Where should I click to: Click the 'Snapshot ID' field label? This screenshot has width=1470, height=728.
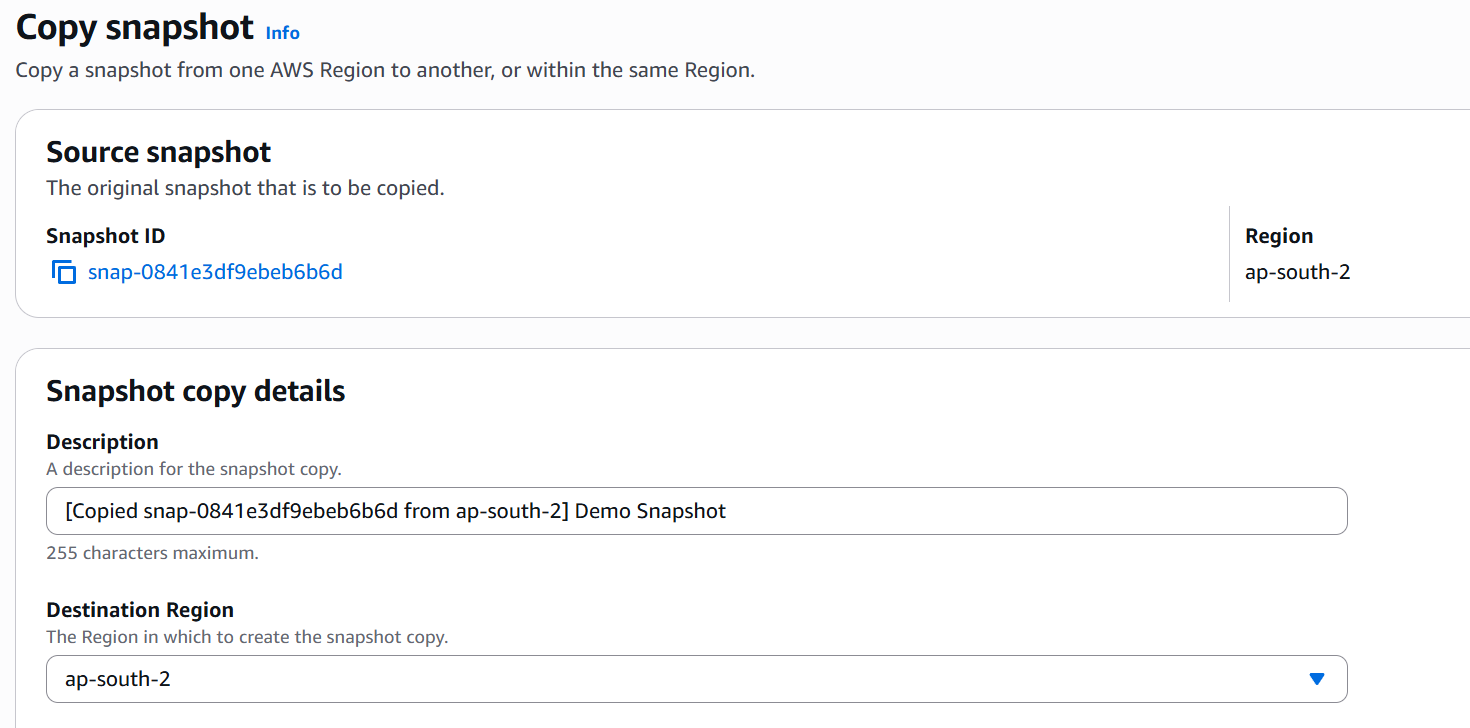click(x=105, y=236)
